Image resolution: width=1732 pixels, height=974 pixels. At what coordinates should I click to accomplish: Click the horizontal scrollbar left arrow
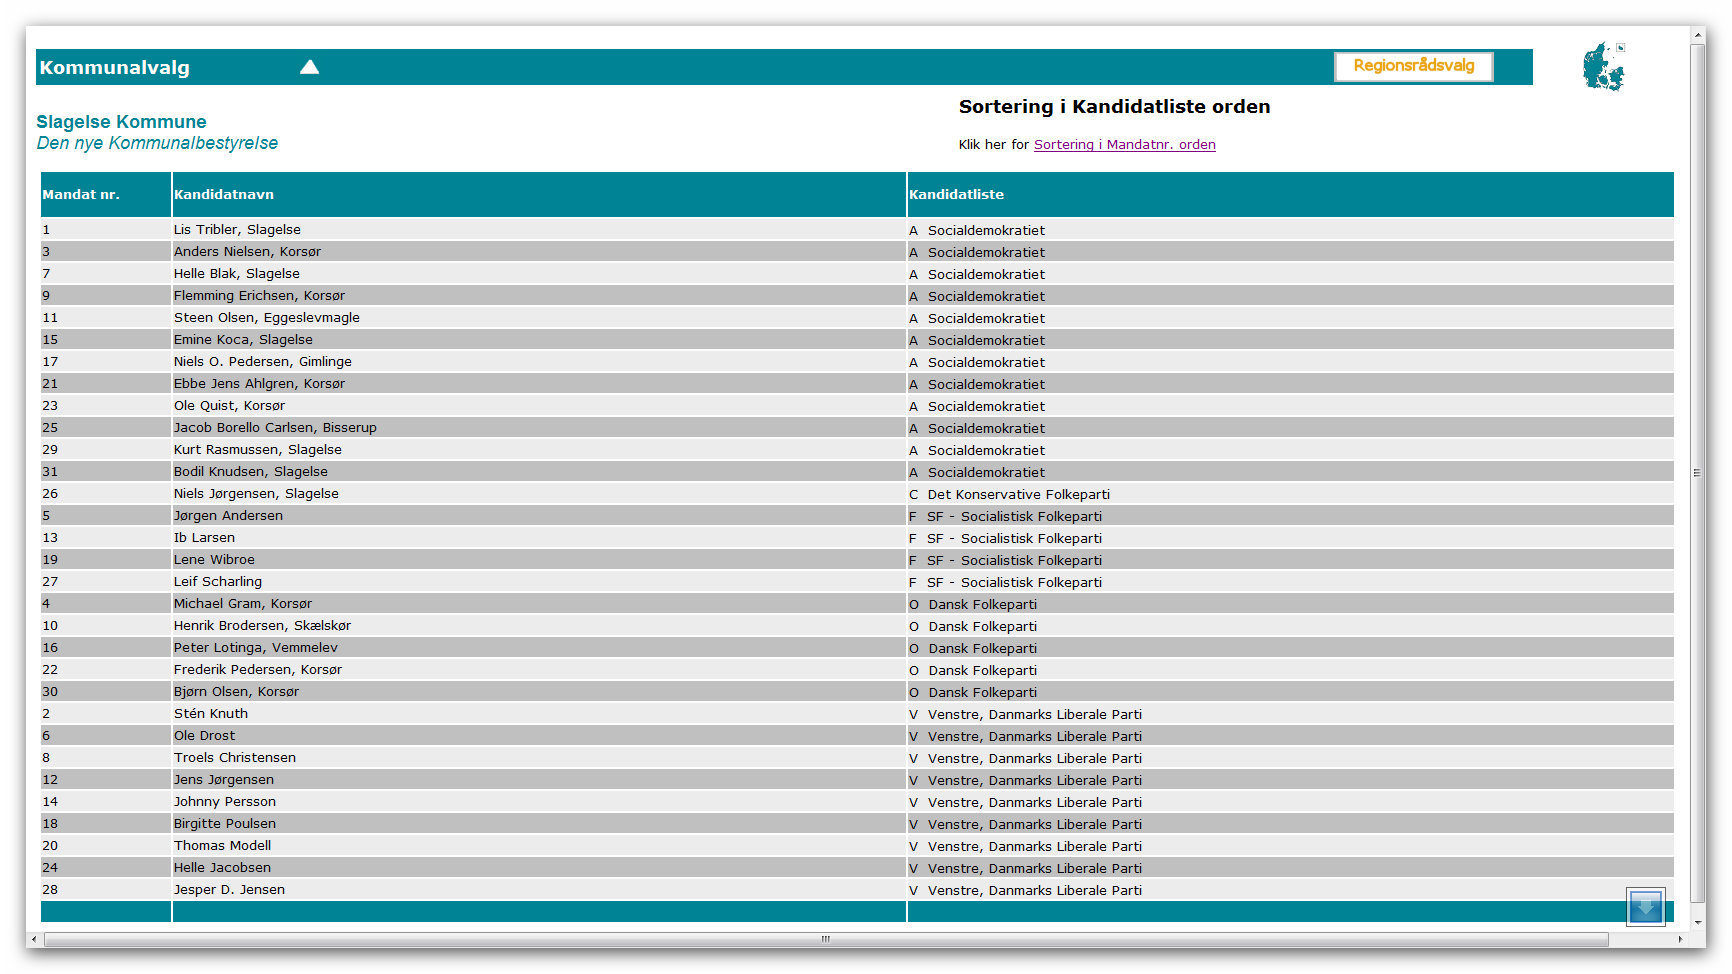click(35, 940)
